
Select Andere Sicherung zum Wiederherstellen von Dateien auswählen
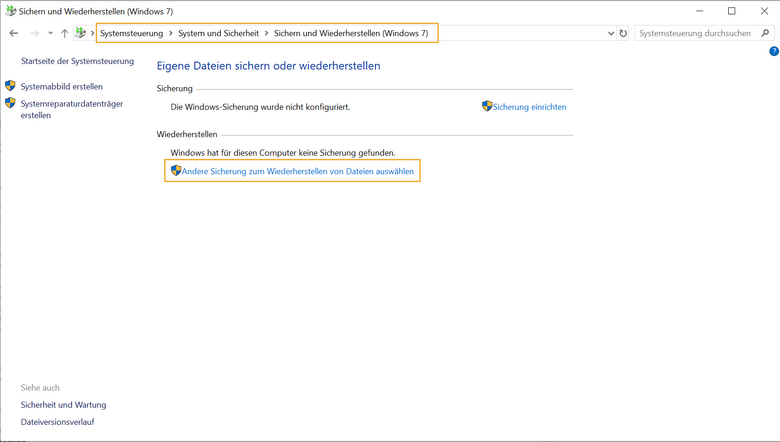pyautogui.click(x=298, y=172)
